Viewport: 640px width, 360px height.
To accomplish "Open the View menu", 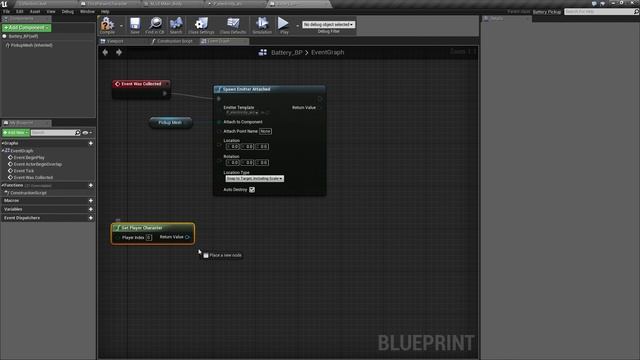I will pos(51,12).
